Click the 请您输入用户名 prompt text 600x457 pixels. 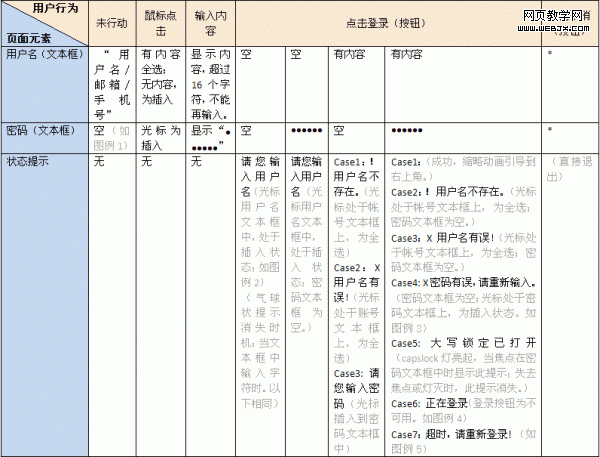(259, 174)
